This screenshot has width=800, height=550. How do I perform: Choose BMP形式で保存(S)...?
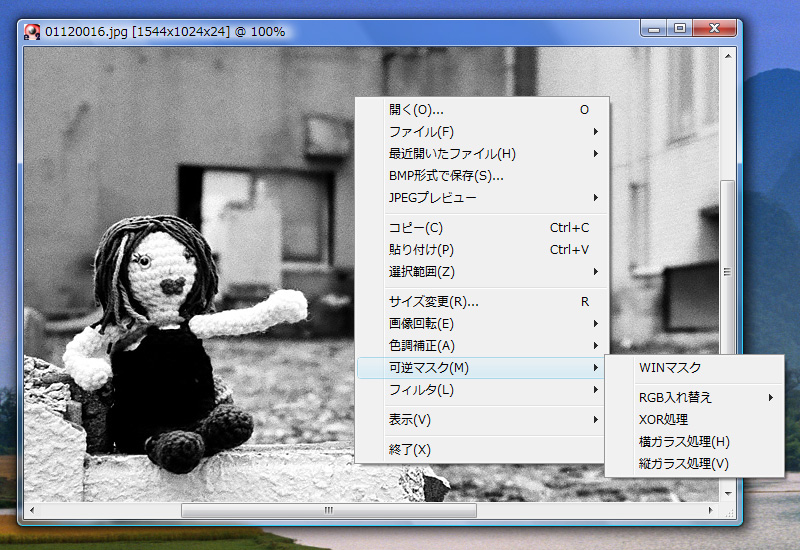tap(482, 176)
